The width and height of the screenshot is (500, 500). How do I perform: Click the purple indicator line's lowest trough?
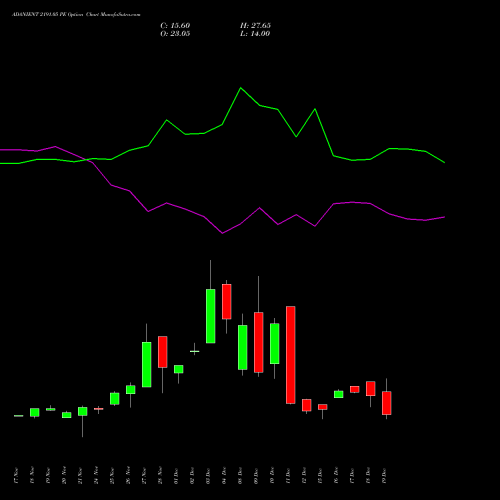(223, 233)
